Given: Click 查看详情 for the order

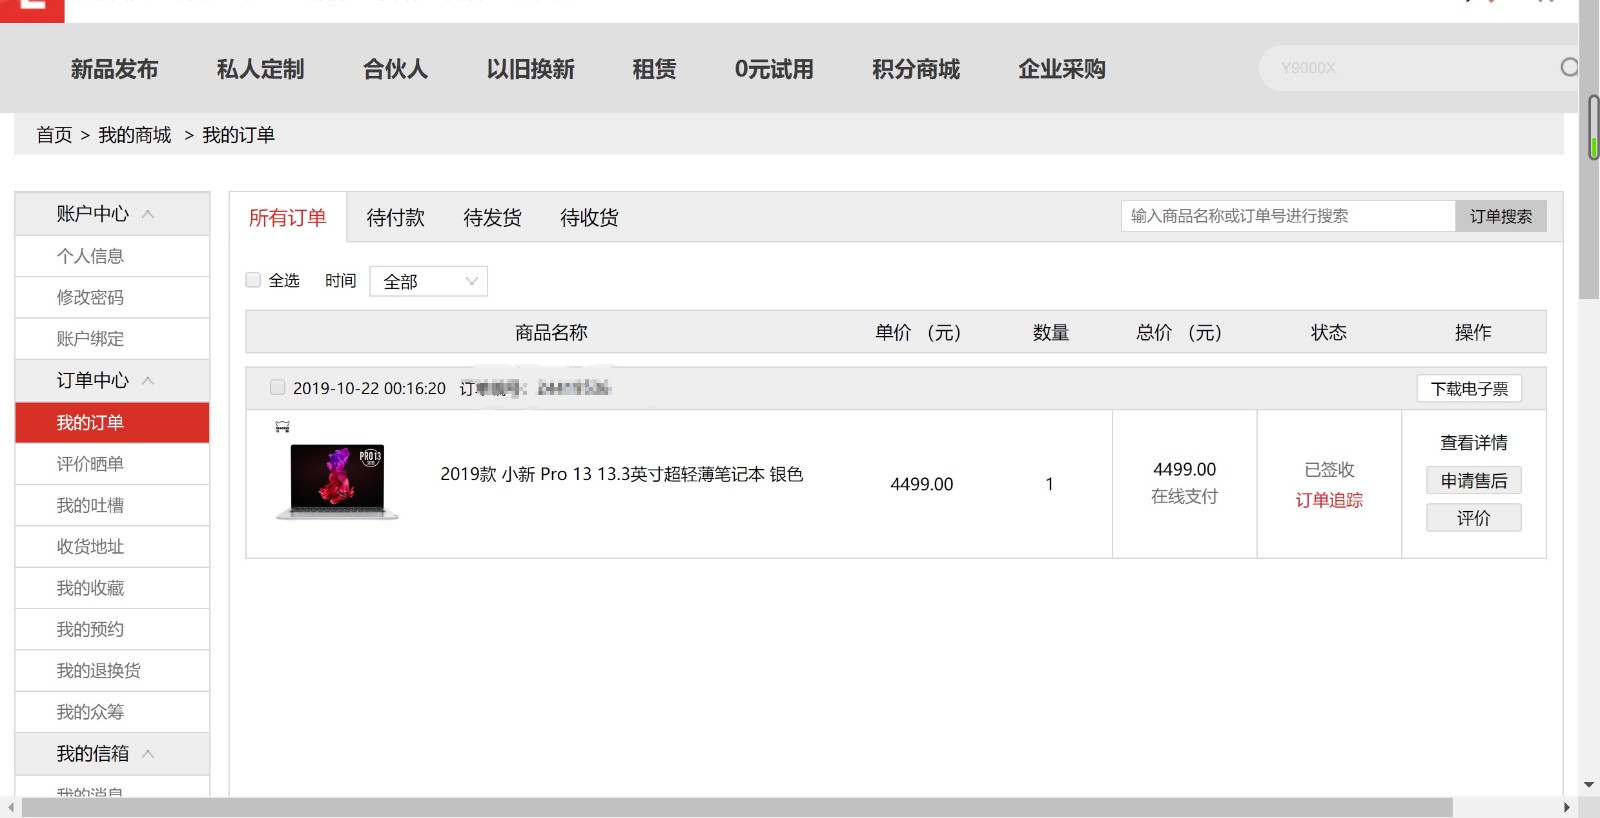Looking at the screenshot, I should [x=1474, y=442].
